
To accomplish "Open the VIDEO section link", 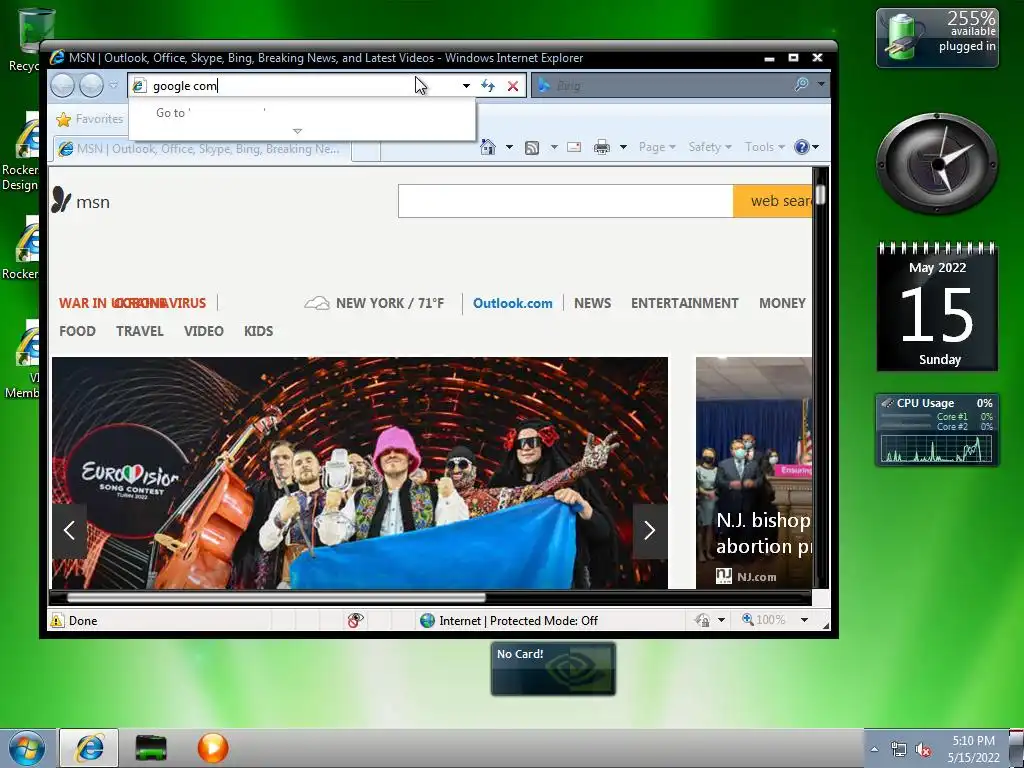I will (x=204, y=331).
